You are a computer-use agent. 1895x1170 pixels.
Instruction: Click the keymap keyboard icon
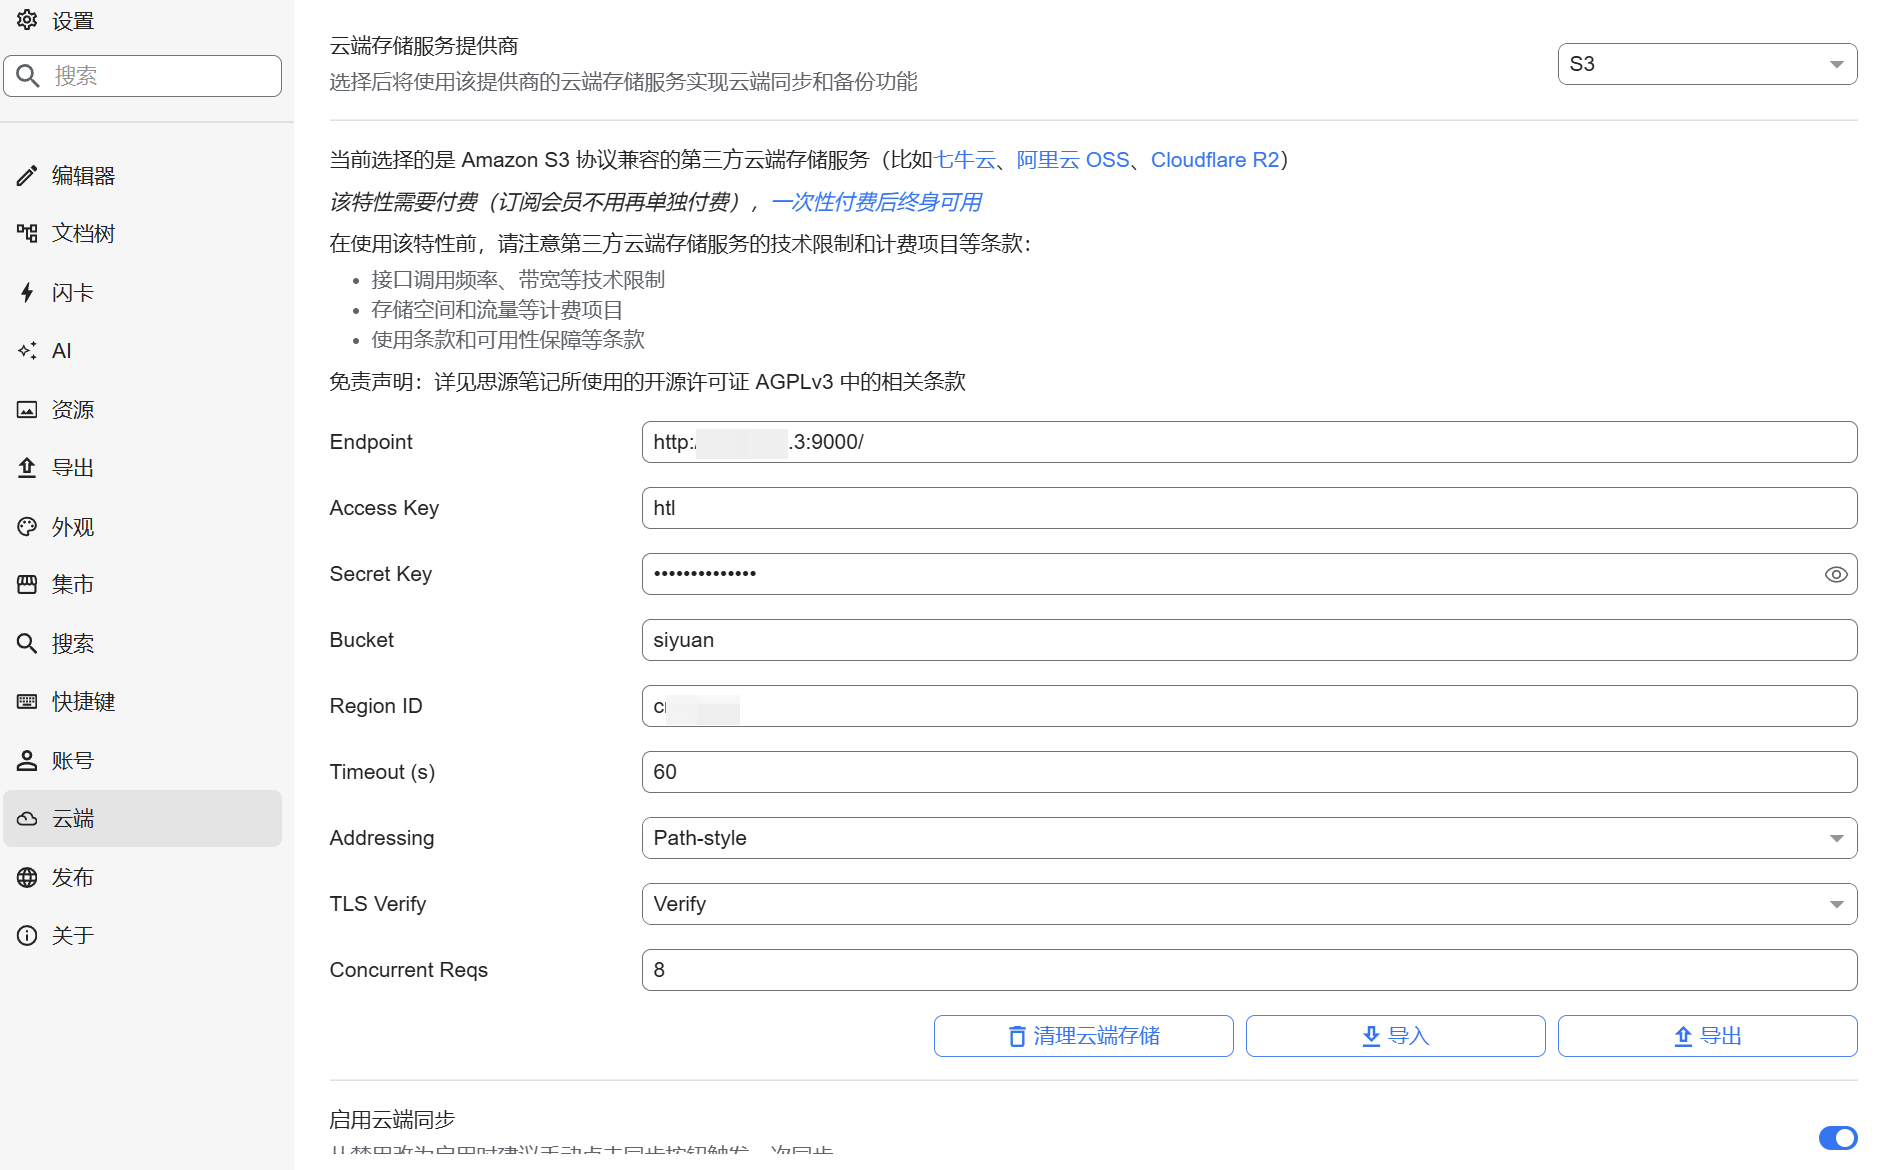click(x=27, y=701)
